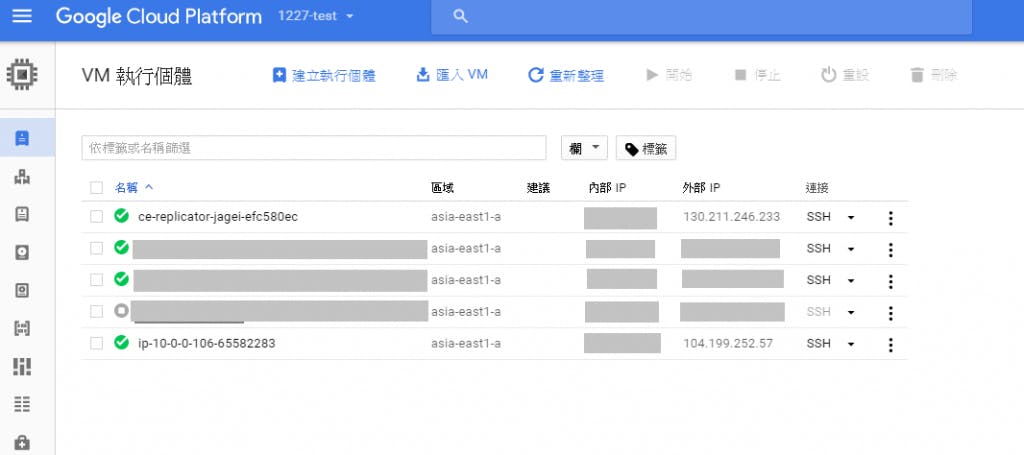Open instance groups icon in sidebar
Viewport: 1024px width, 455px height.
[22, 177]
